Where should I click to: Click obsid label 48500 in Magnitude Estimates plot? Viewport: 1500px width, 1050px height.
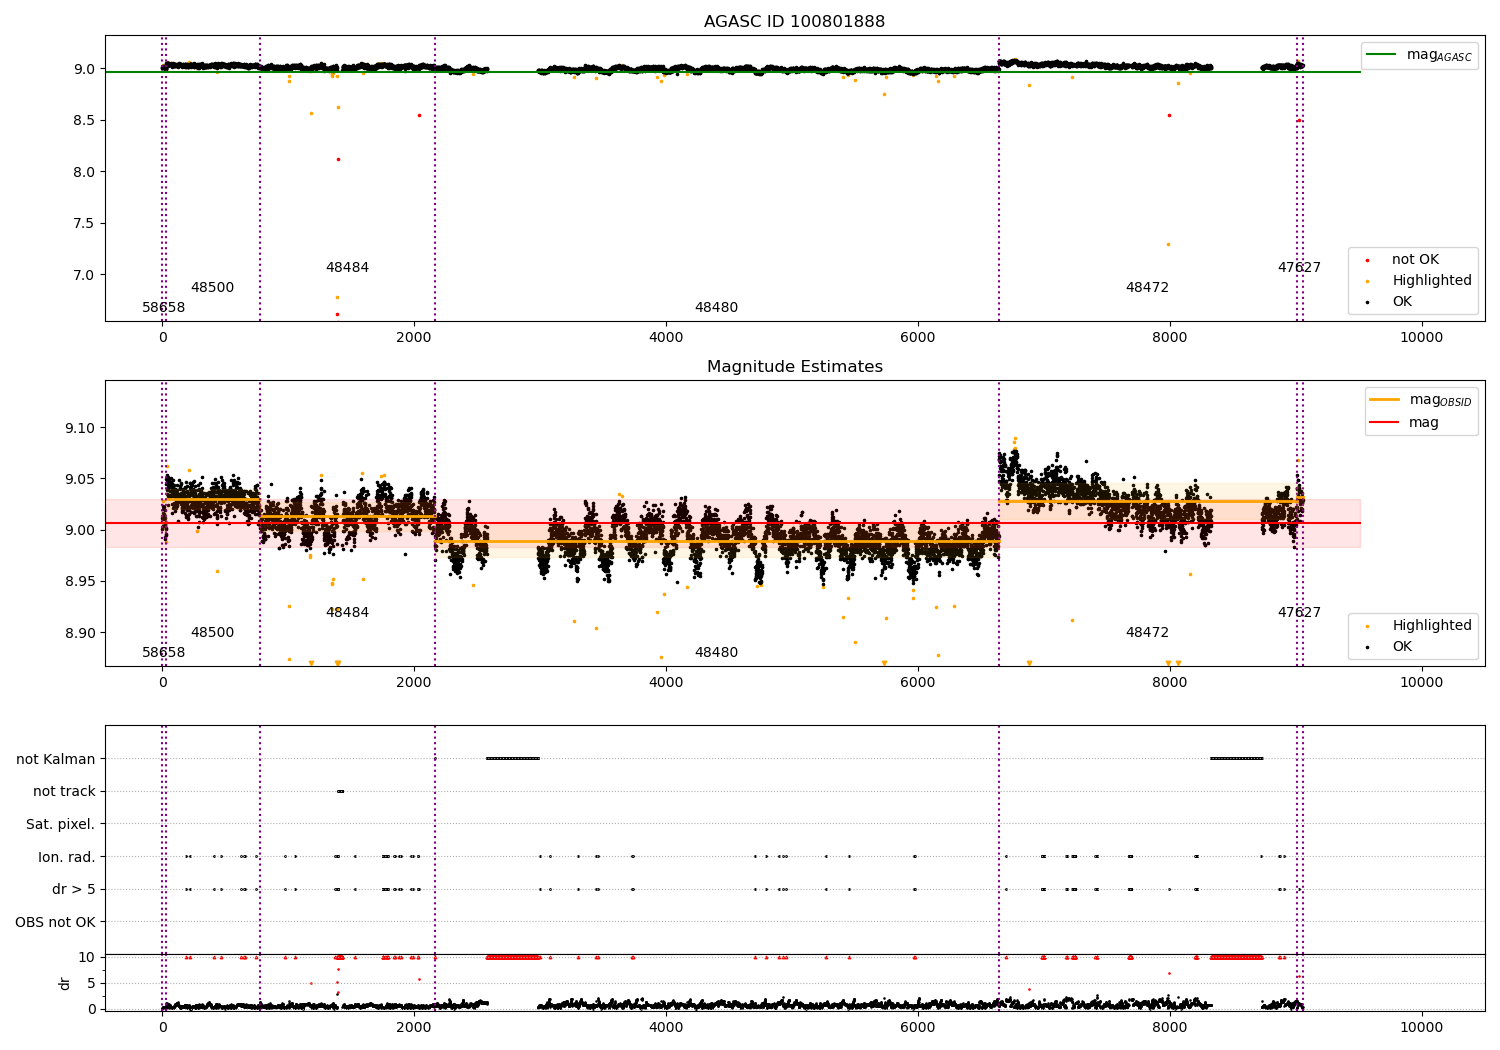point(212,633)
